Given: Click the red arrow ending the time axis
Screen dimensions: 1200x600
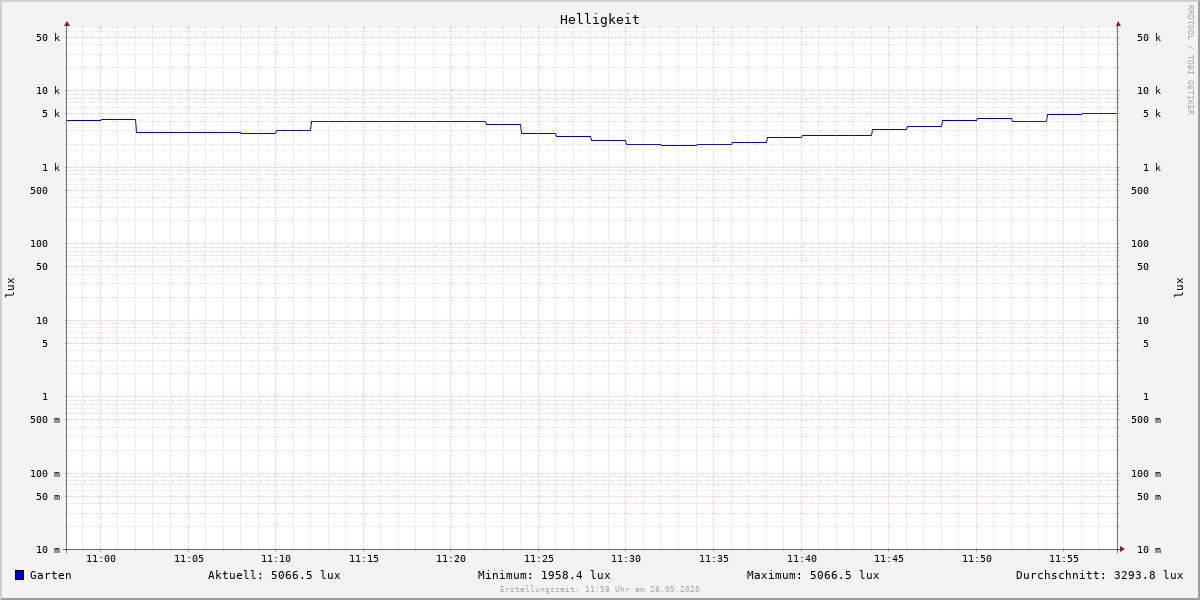Looking at the screenshot, I should (1122, 549).
